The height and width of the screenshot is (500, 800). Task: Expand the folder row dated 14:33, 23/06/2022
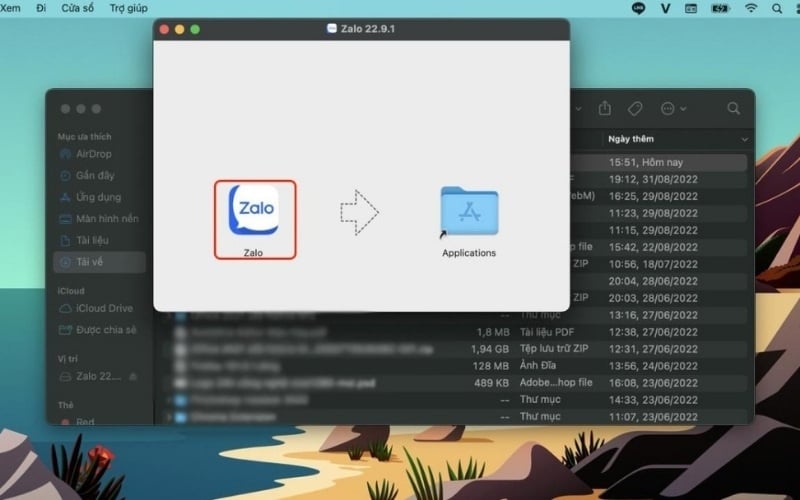pos(168,400)
